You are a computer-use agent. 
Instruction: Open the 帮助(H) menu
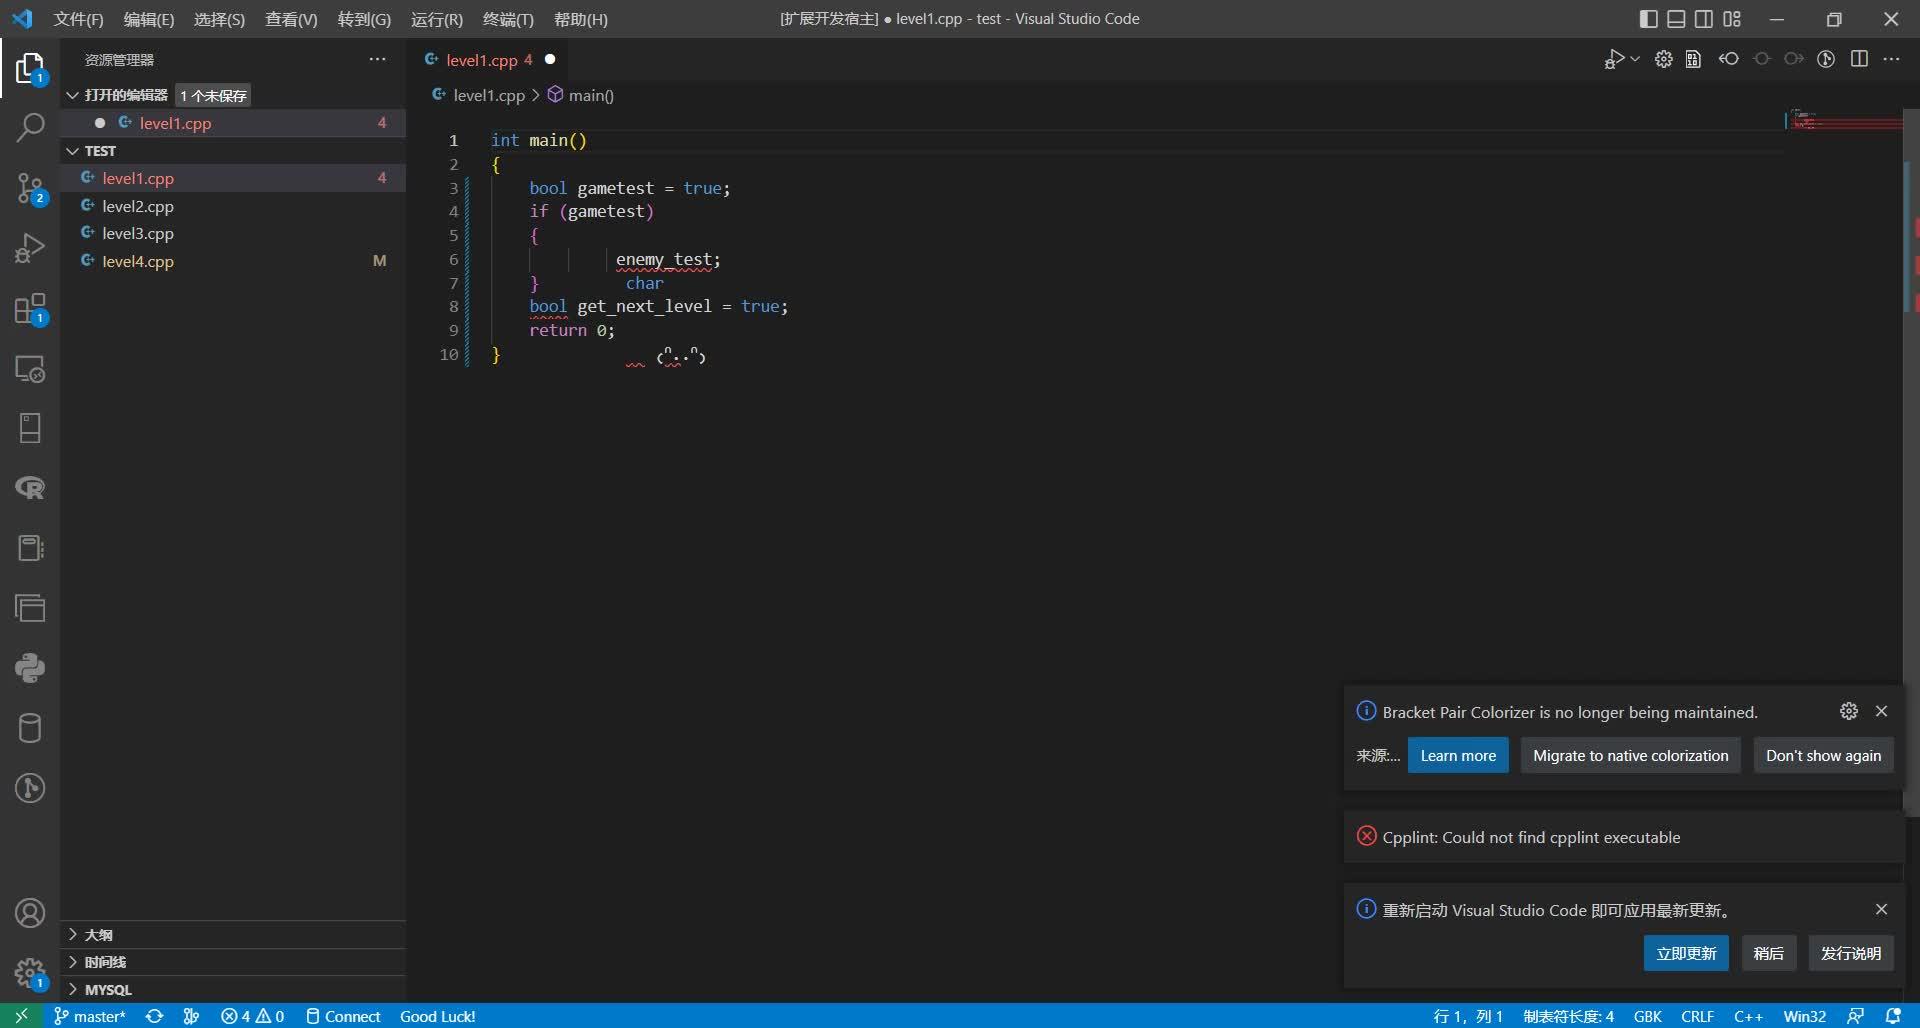point(582,19)
